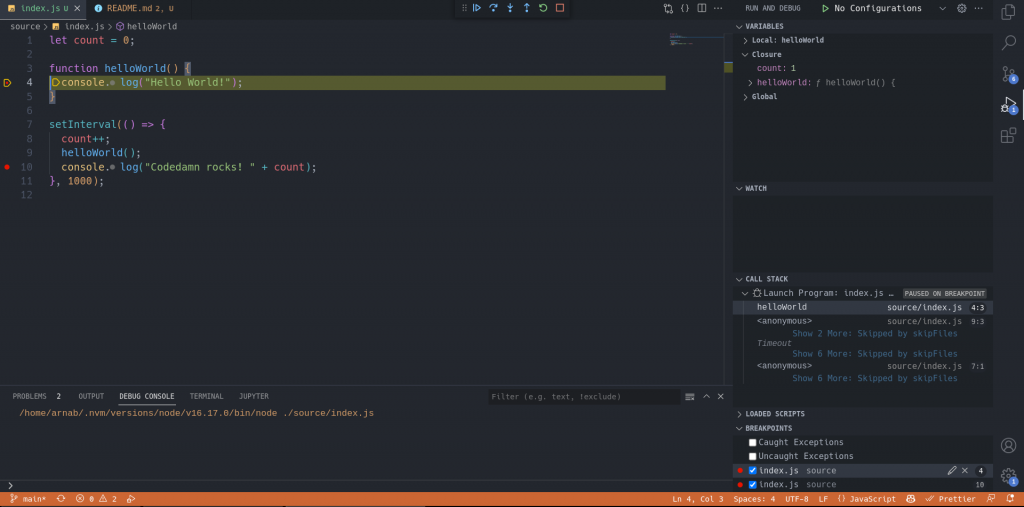Open Source Control view with badge 6

pyautogui.click(x=1008, y=74)
